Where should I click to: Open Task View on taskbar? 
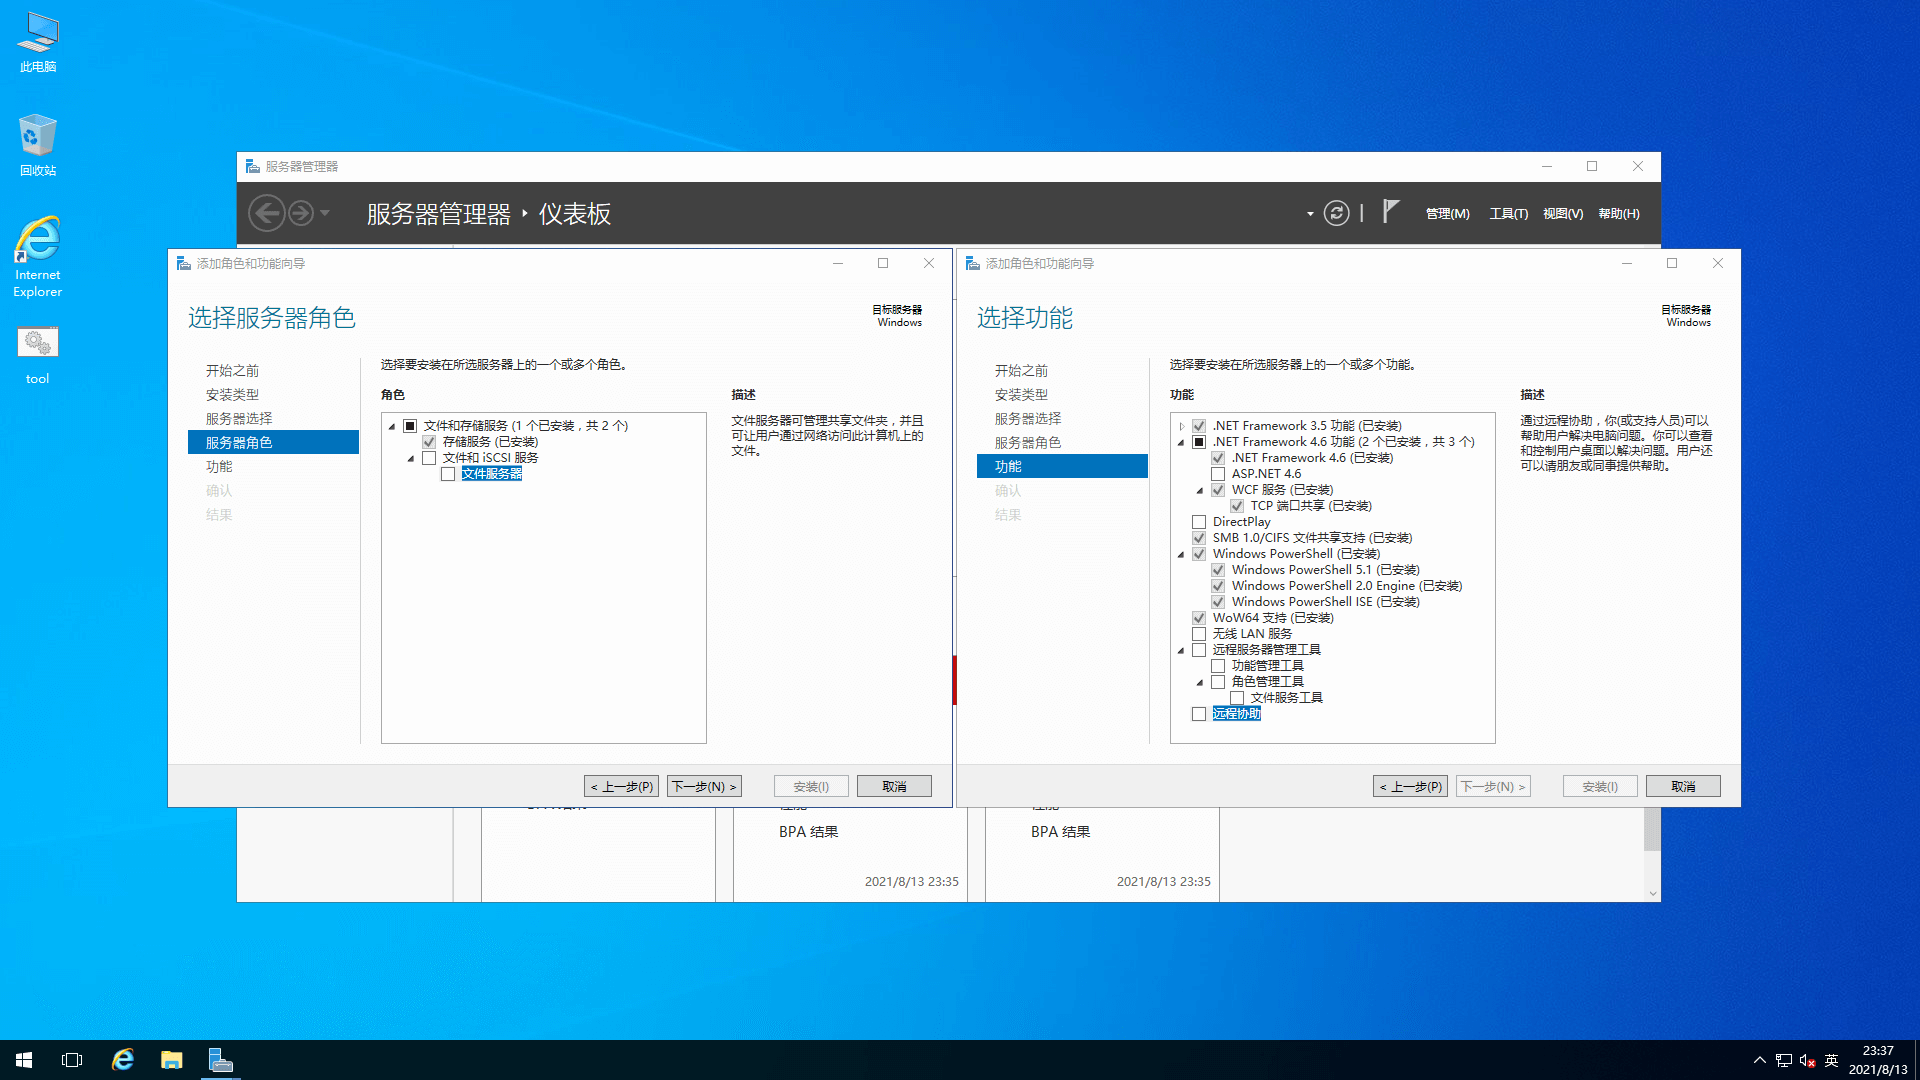[x=72, y=1060]
